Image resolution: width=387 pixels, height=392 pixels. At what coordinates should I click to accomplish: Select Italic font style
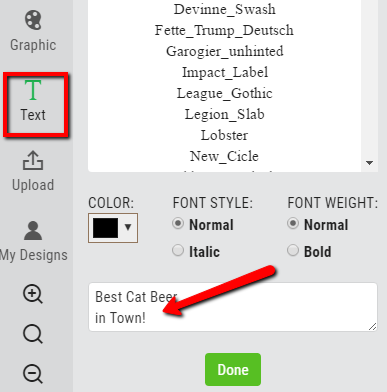pos(178,250)
